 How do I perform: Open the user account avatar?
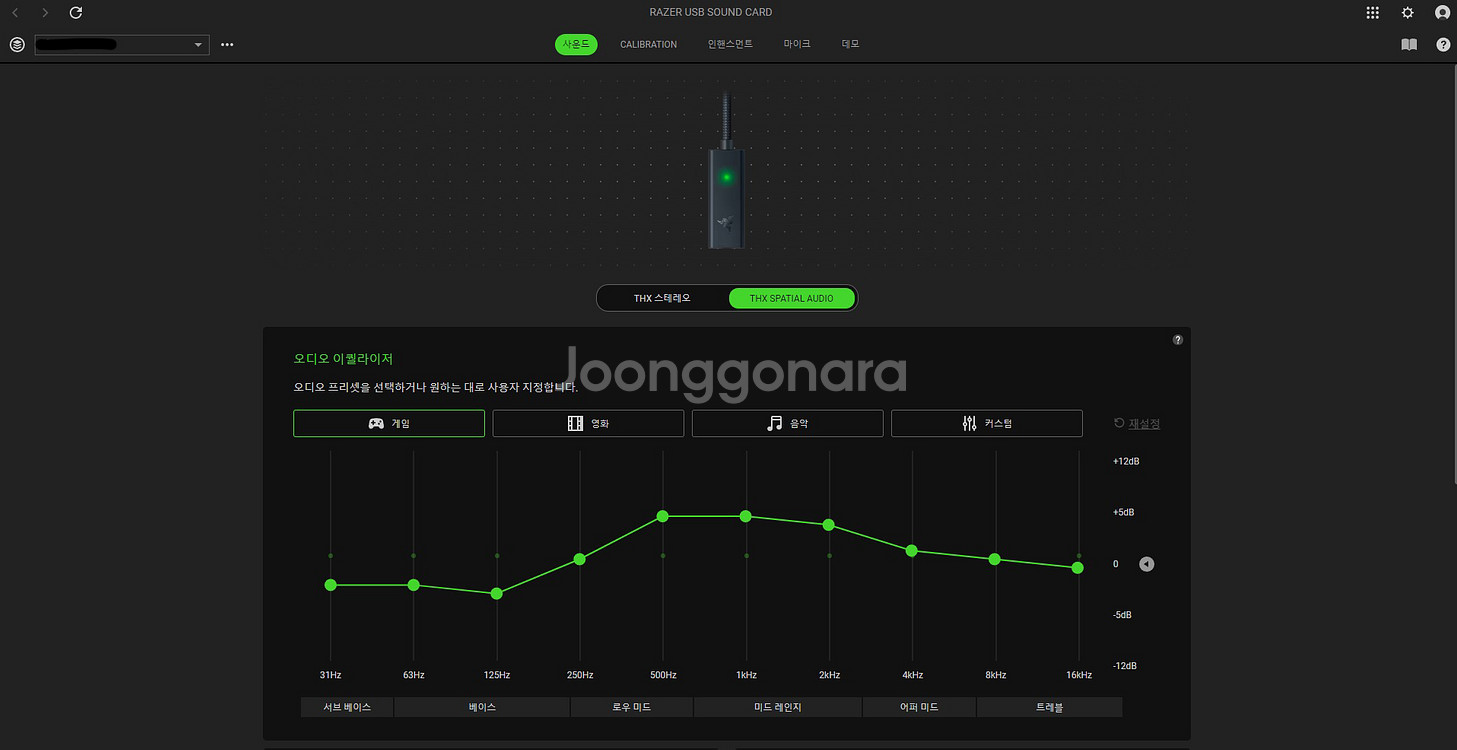tap(1442, 13)
